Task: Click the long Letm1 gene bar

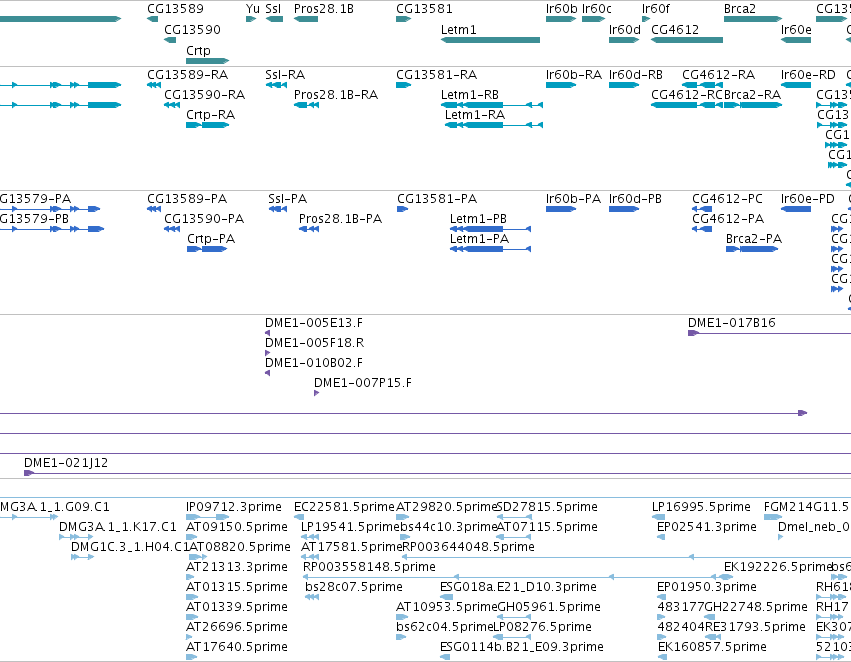Action: tap(490, 40)
